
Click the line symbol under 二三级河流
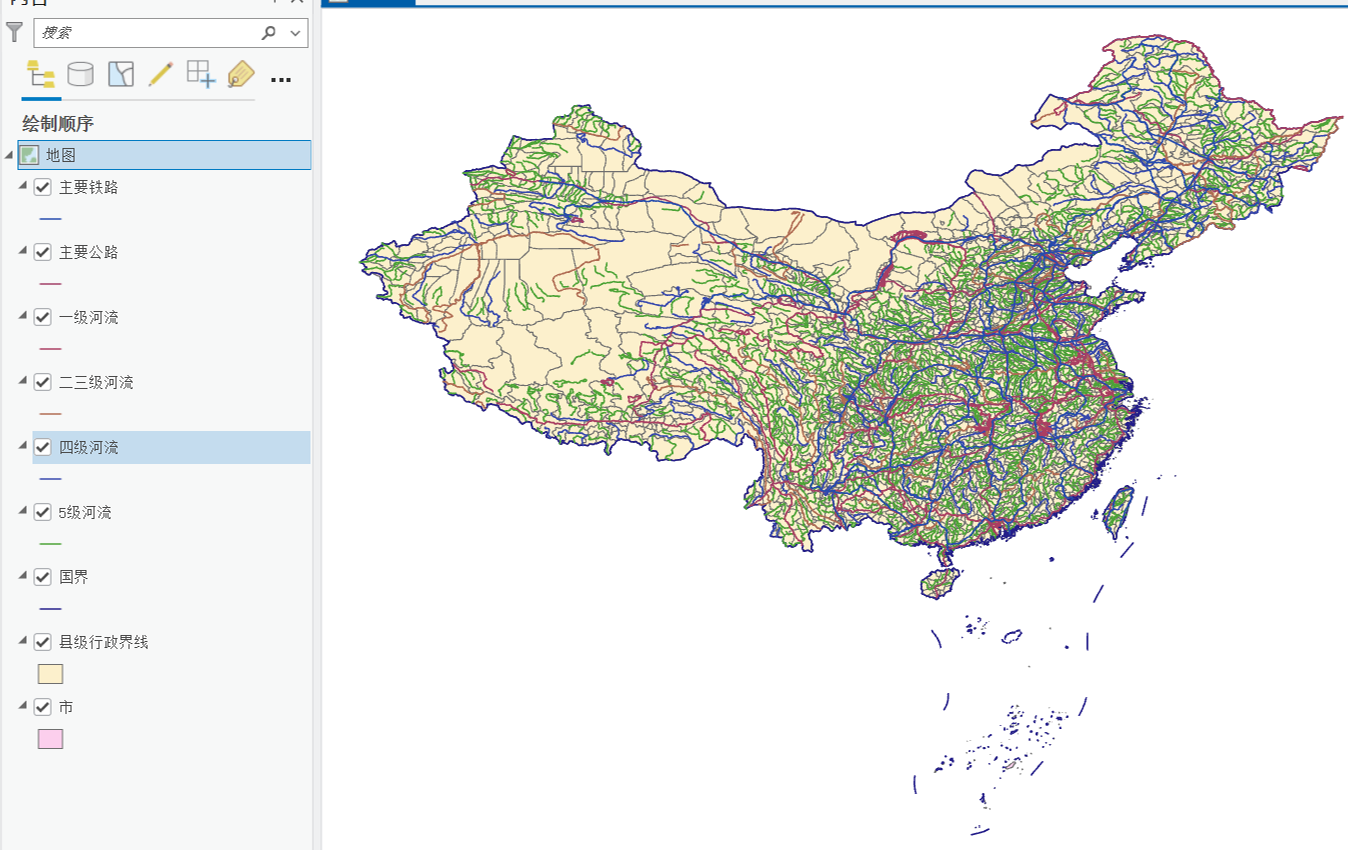[50, 414]
